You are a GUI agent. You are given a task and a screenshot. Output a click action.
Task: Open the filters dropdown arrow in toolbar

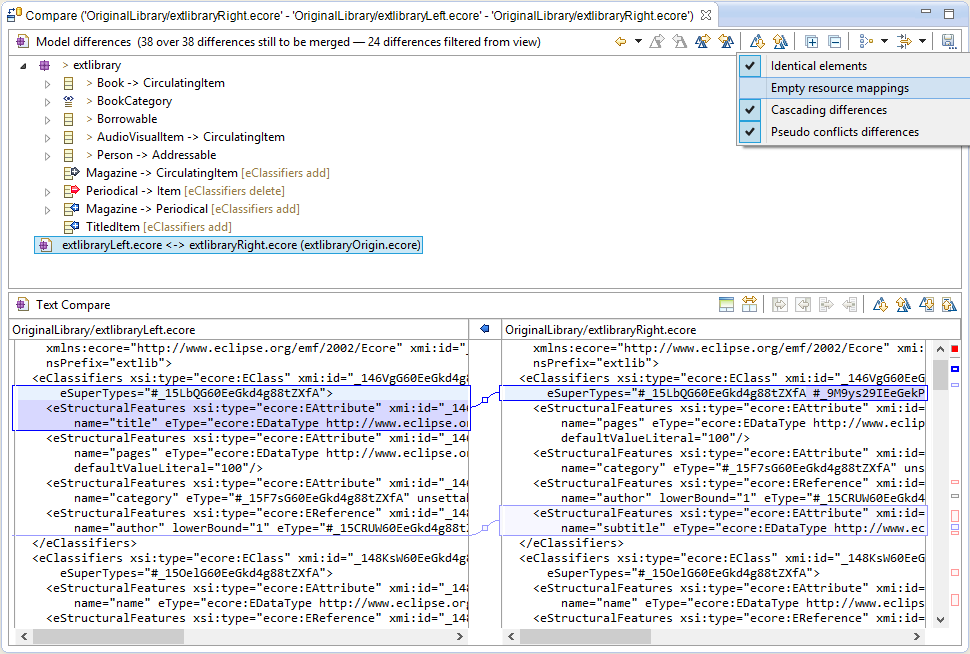[x=922, y=42]
